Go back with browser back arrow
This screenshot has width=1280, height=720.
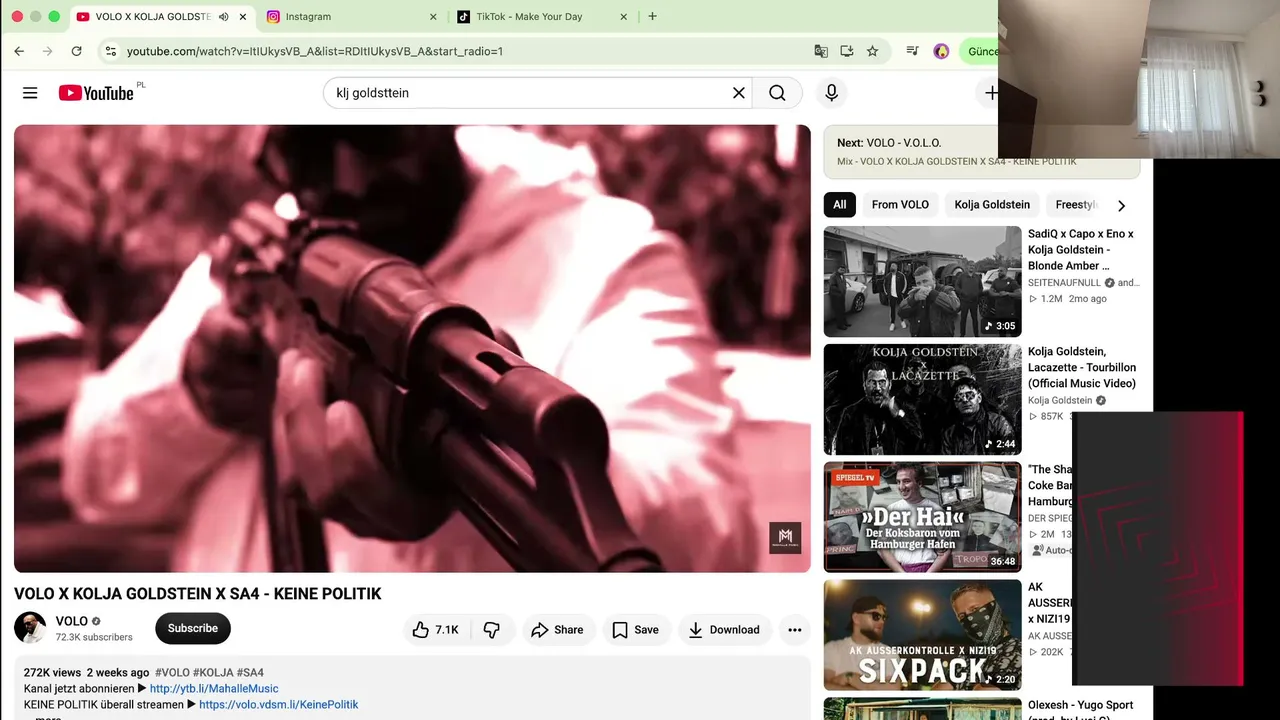click(x=19, y=51)
